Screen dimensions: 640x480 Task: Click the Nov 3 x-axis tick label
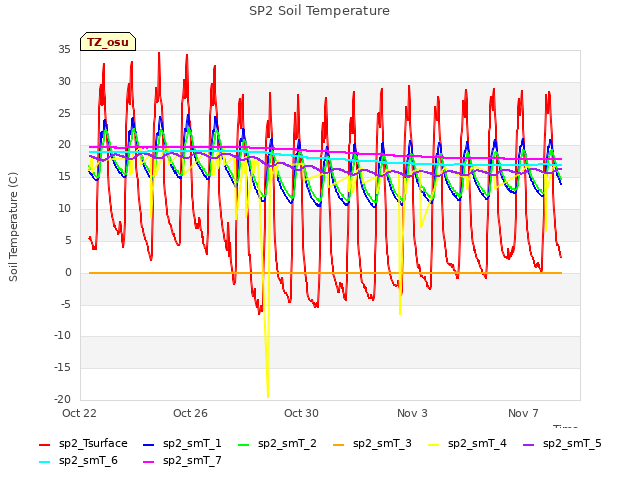[412, 413]
